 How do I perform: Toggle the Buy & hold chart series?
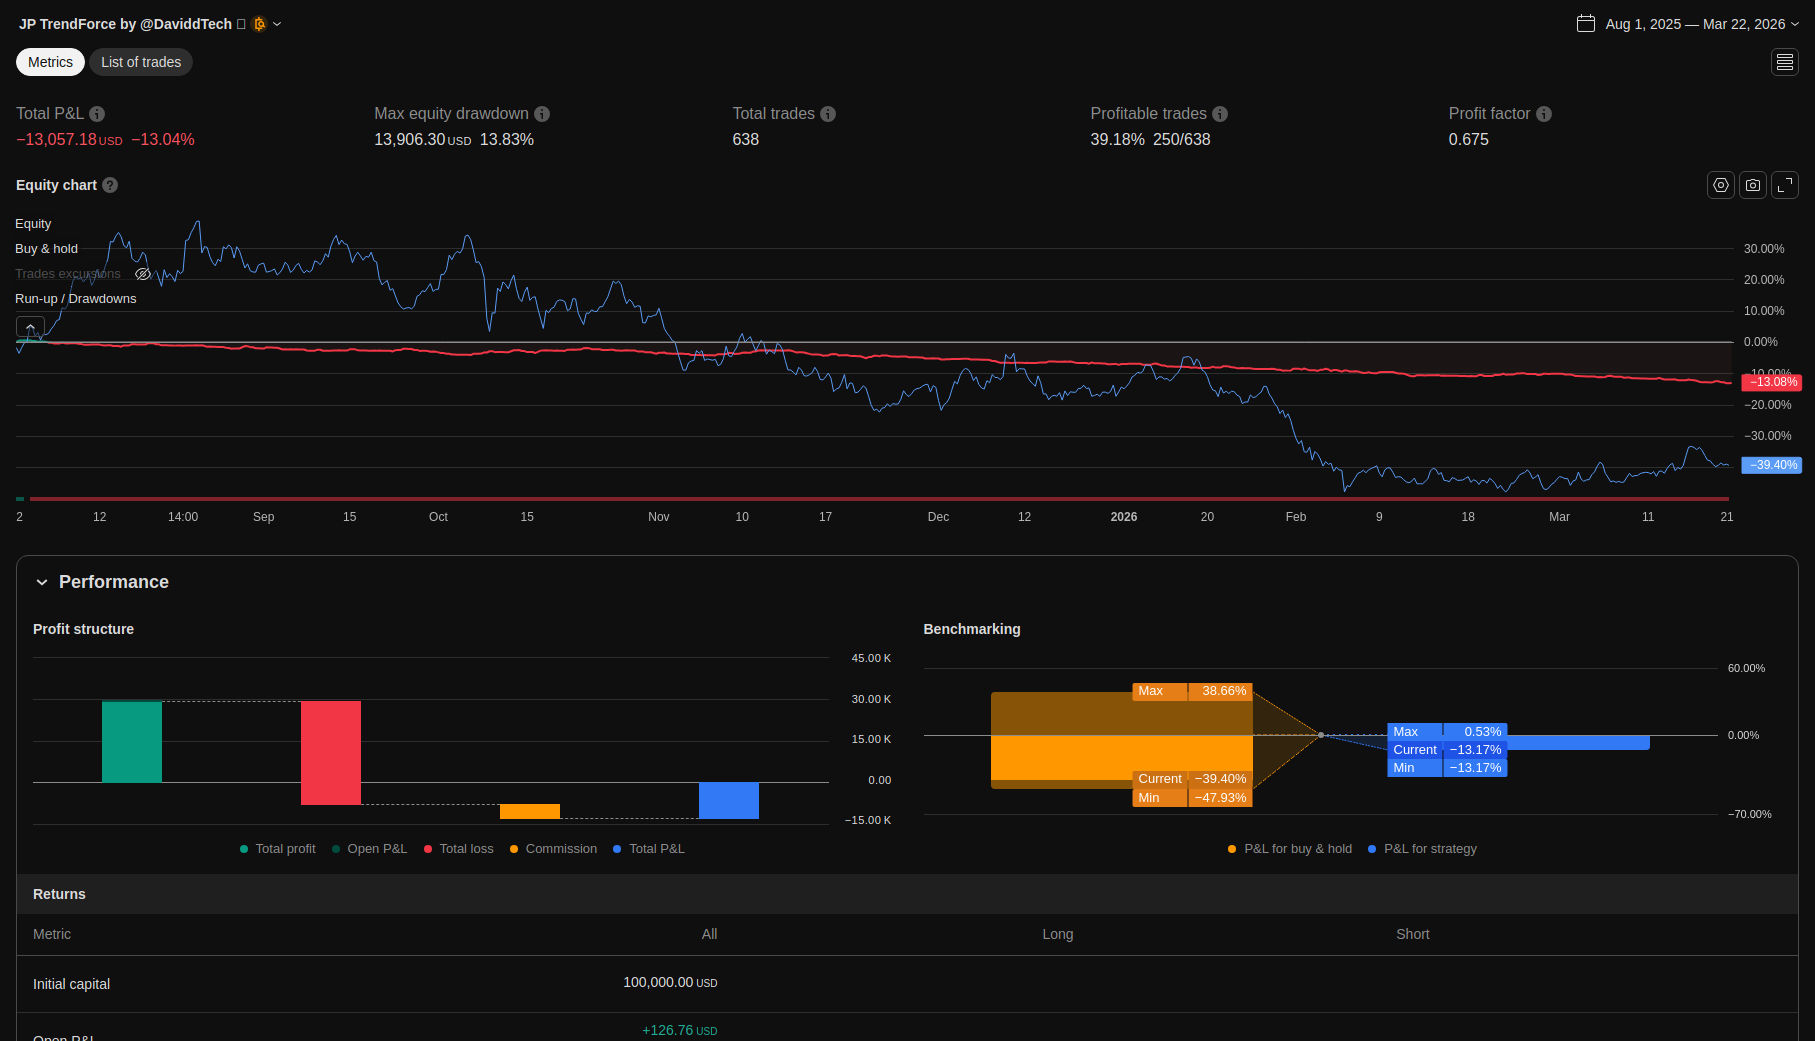tap(46, 249)
